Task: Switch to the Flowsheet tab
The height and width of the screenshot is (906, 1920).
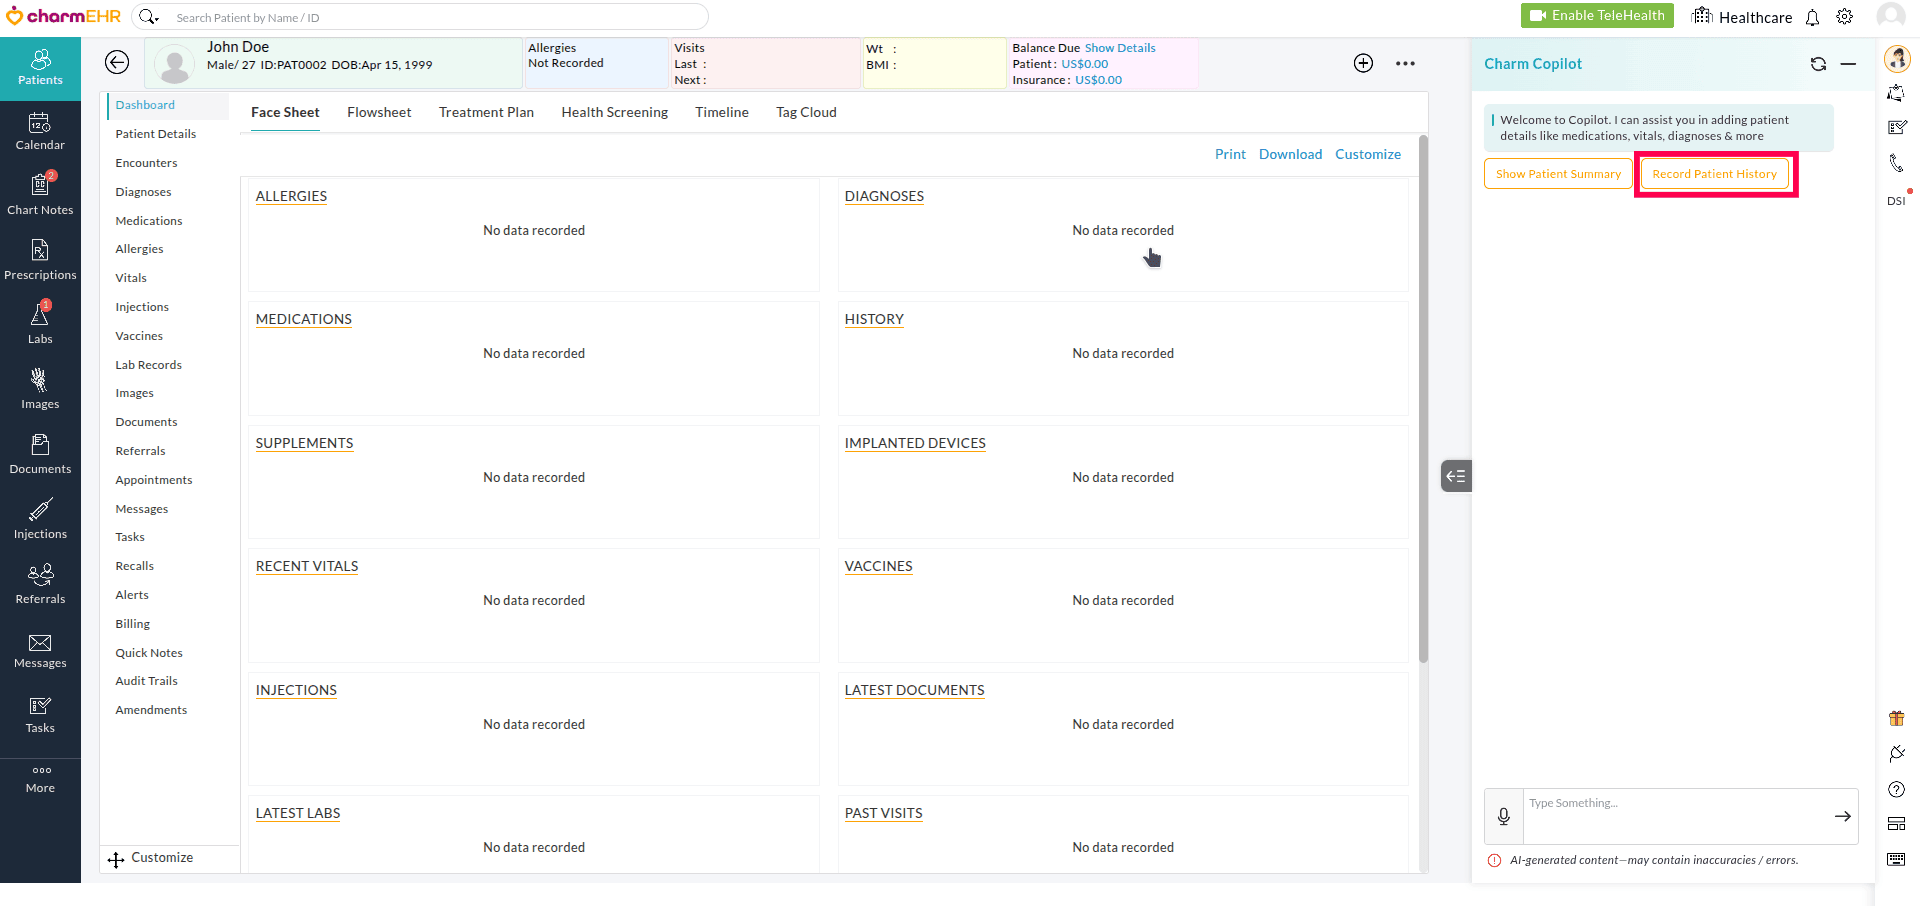Action: click(379, 112)
